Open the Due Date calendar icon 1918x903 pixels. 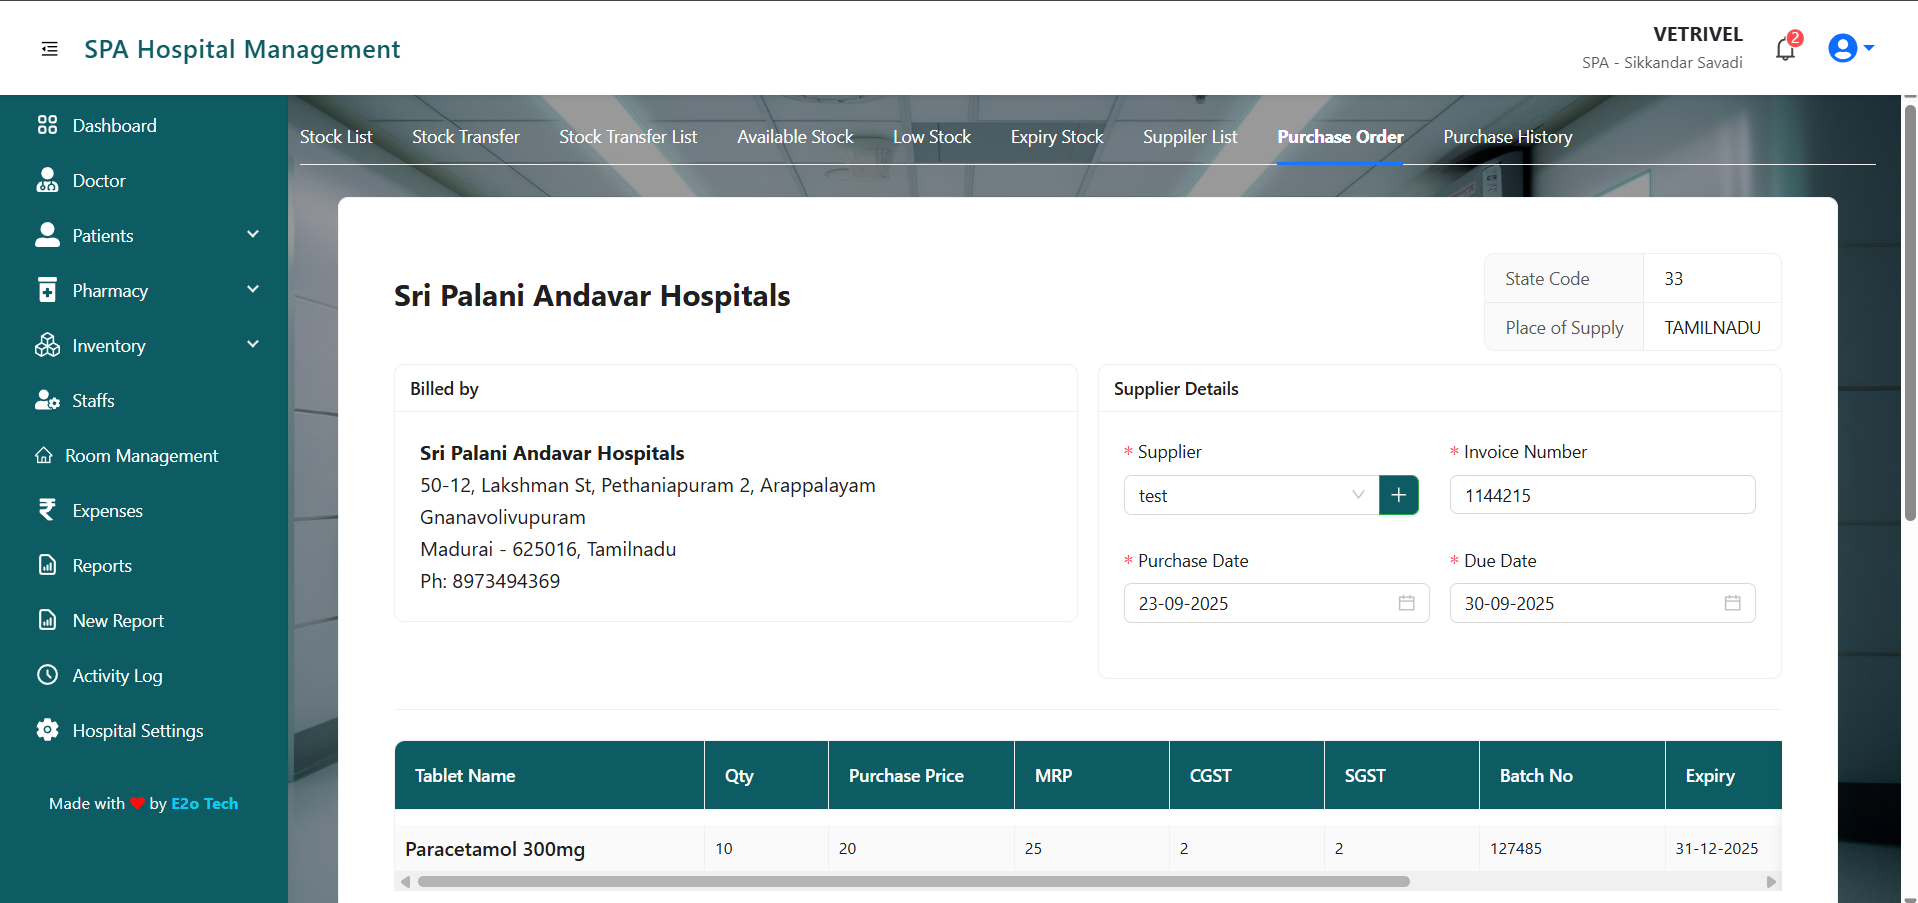point(1732,603)
